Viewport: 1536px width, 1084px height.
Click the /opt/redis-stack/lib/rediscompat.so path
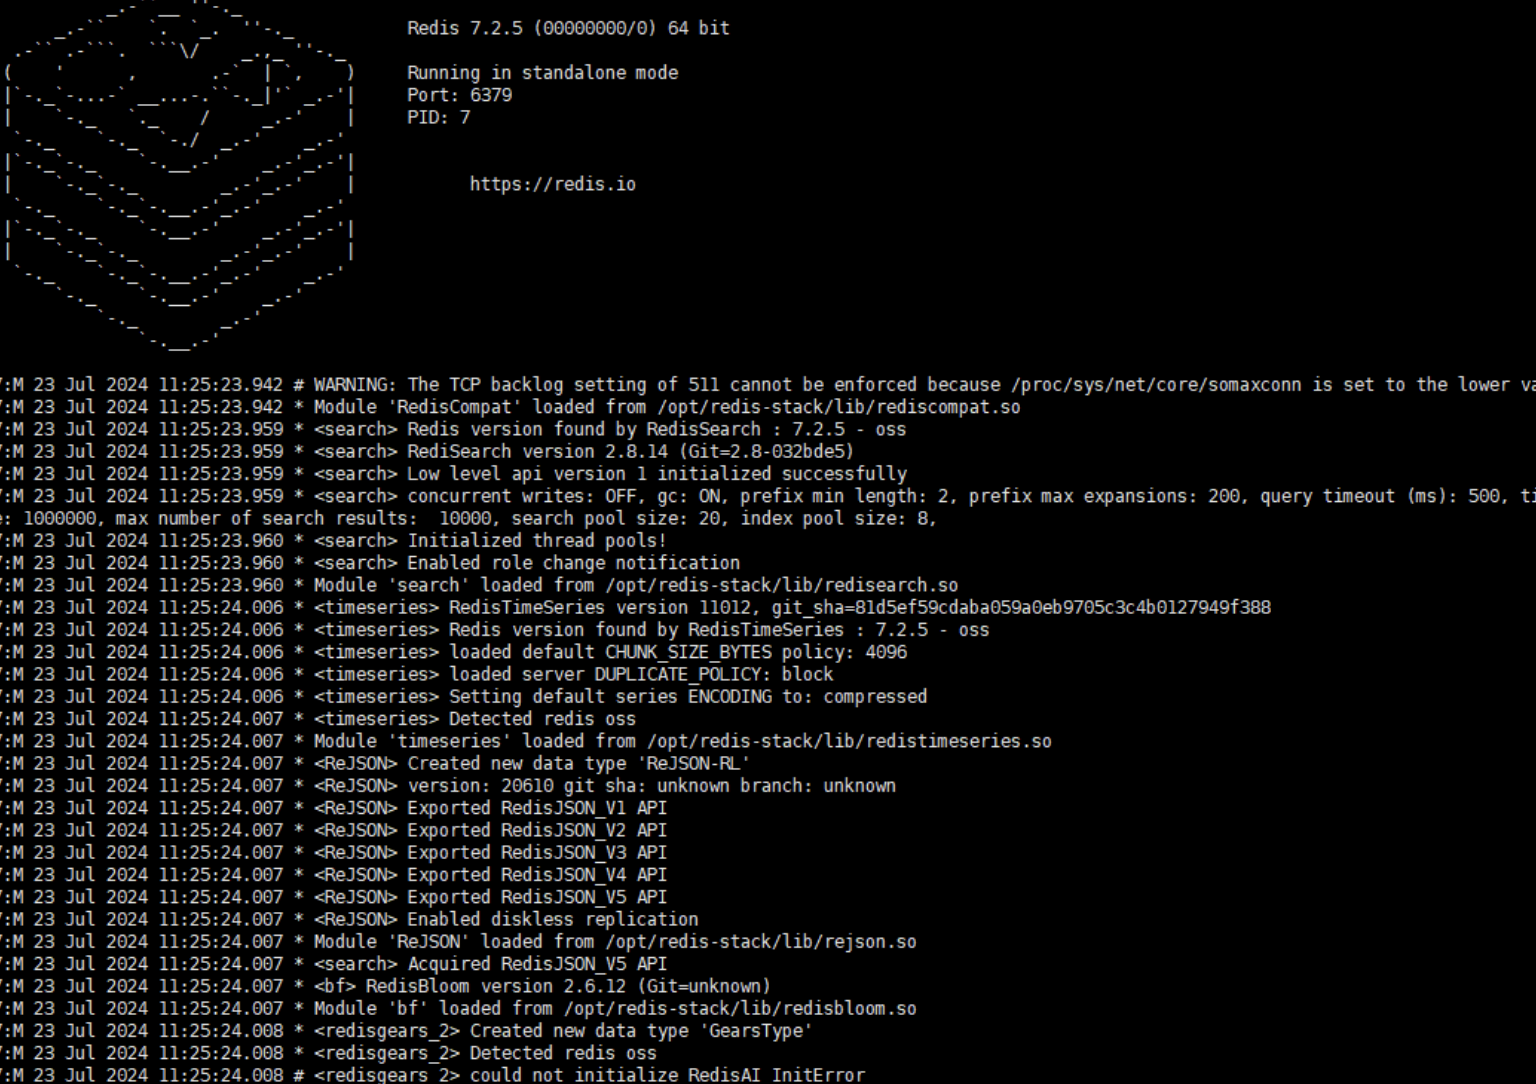click(838, 407)
